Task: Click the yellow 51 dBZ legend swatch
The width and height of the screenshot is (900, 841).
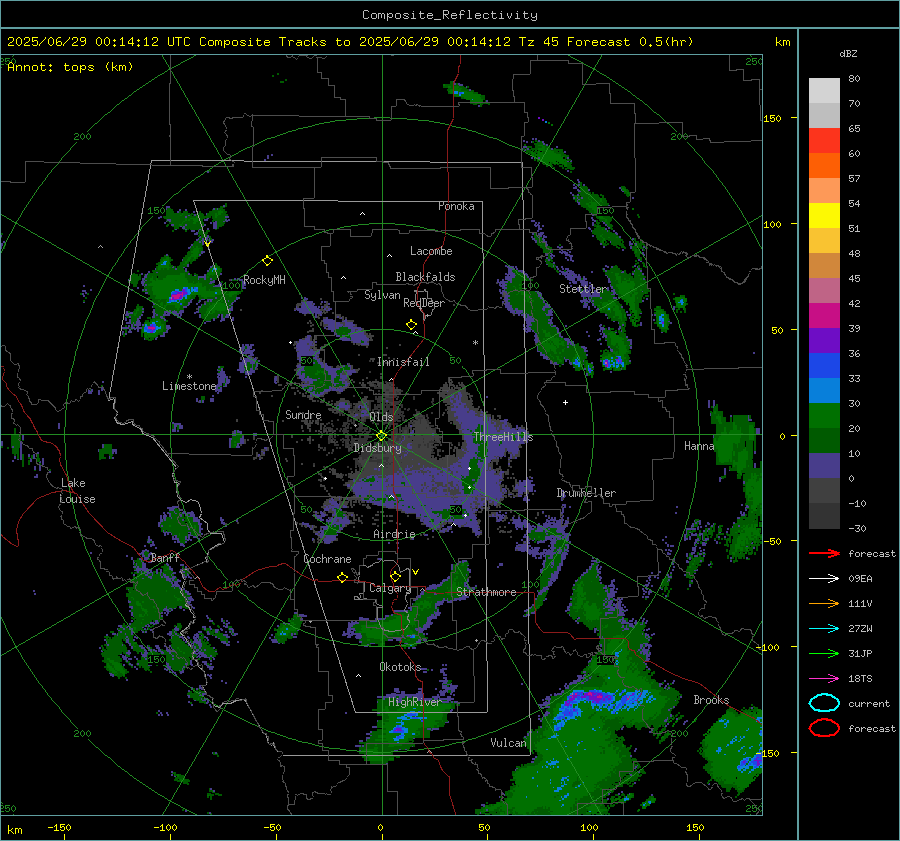Action: pyautogui.click(x=824, y=215)
